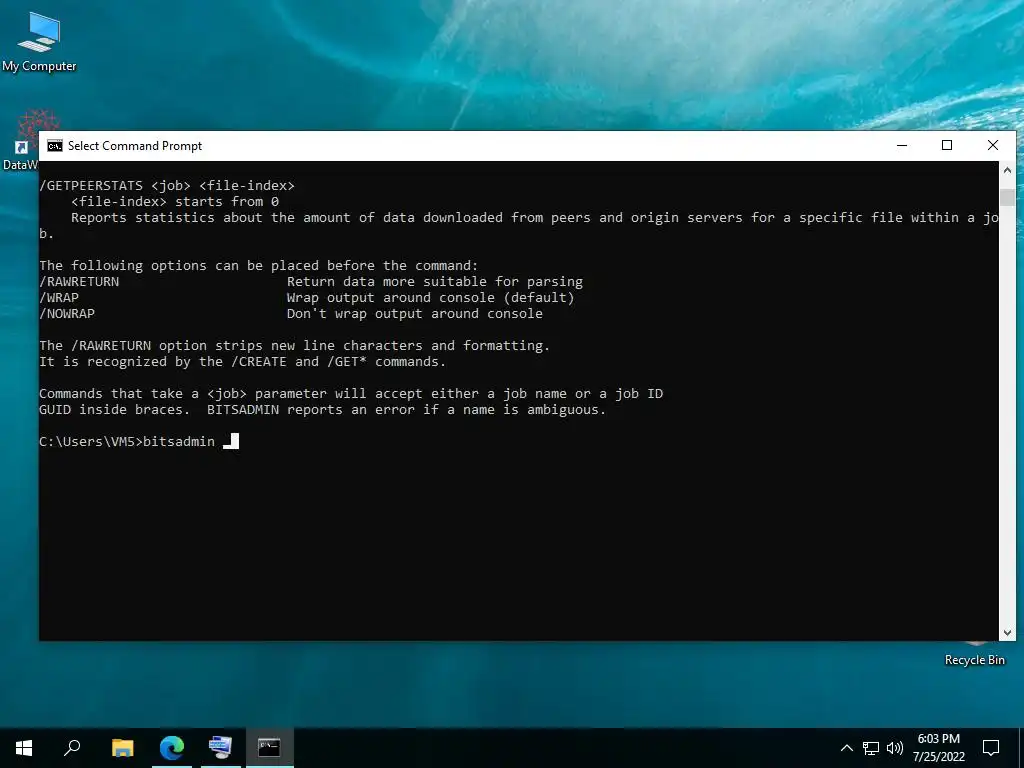Open the Windows Start menu
Image resolution: width=1024 pixels, height=768 pixels.
coord(24,748)
